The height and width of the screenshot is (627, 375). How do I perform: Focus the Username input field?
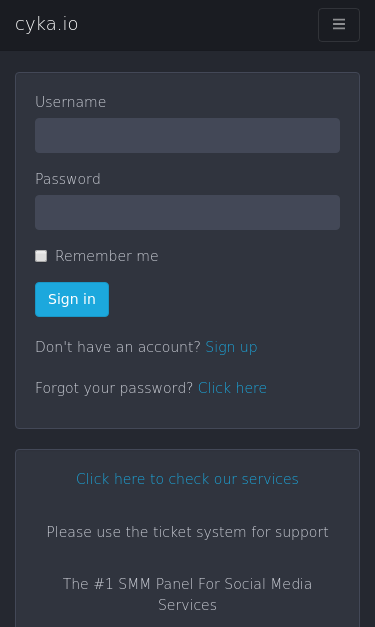click(188, 136)
